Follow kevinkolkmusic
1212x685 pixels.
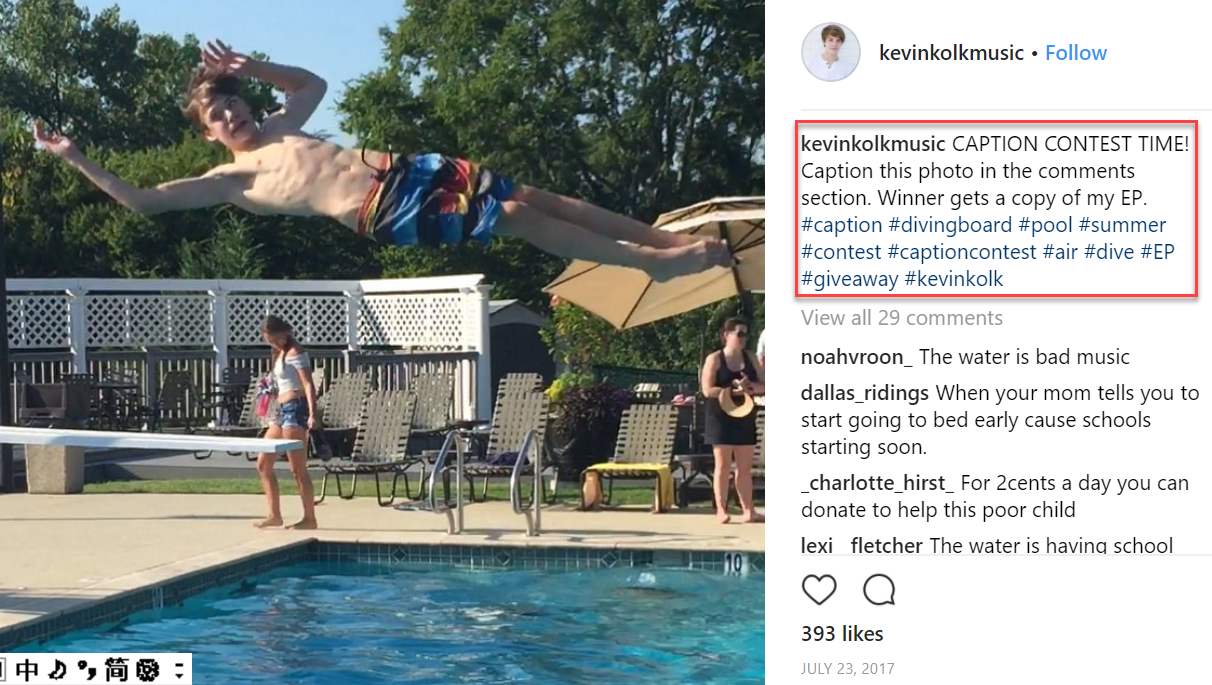pyautogui.click(x=1076, y=53)
